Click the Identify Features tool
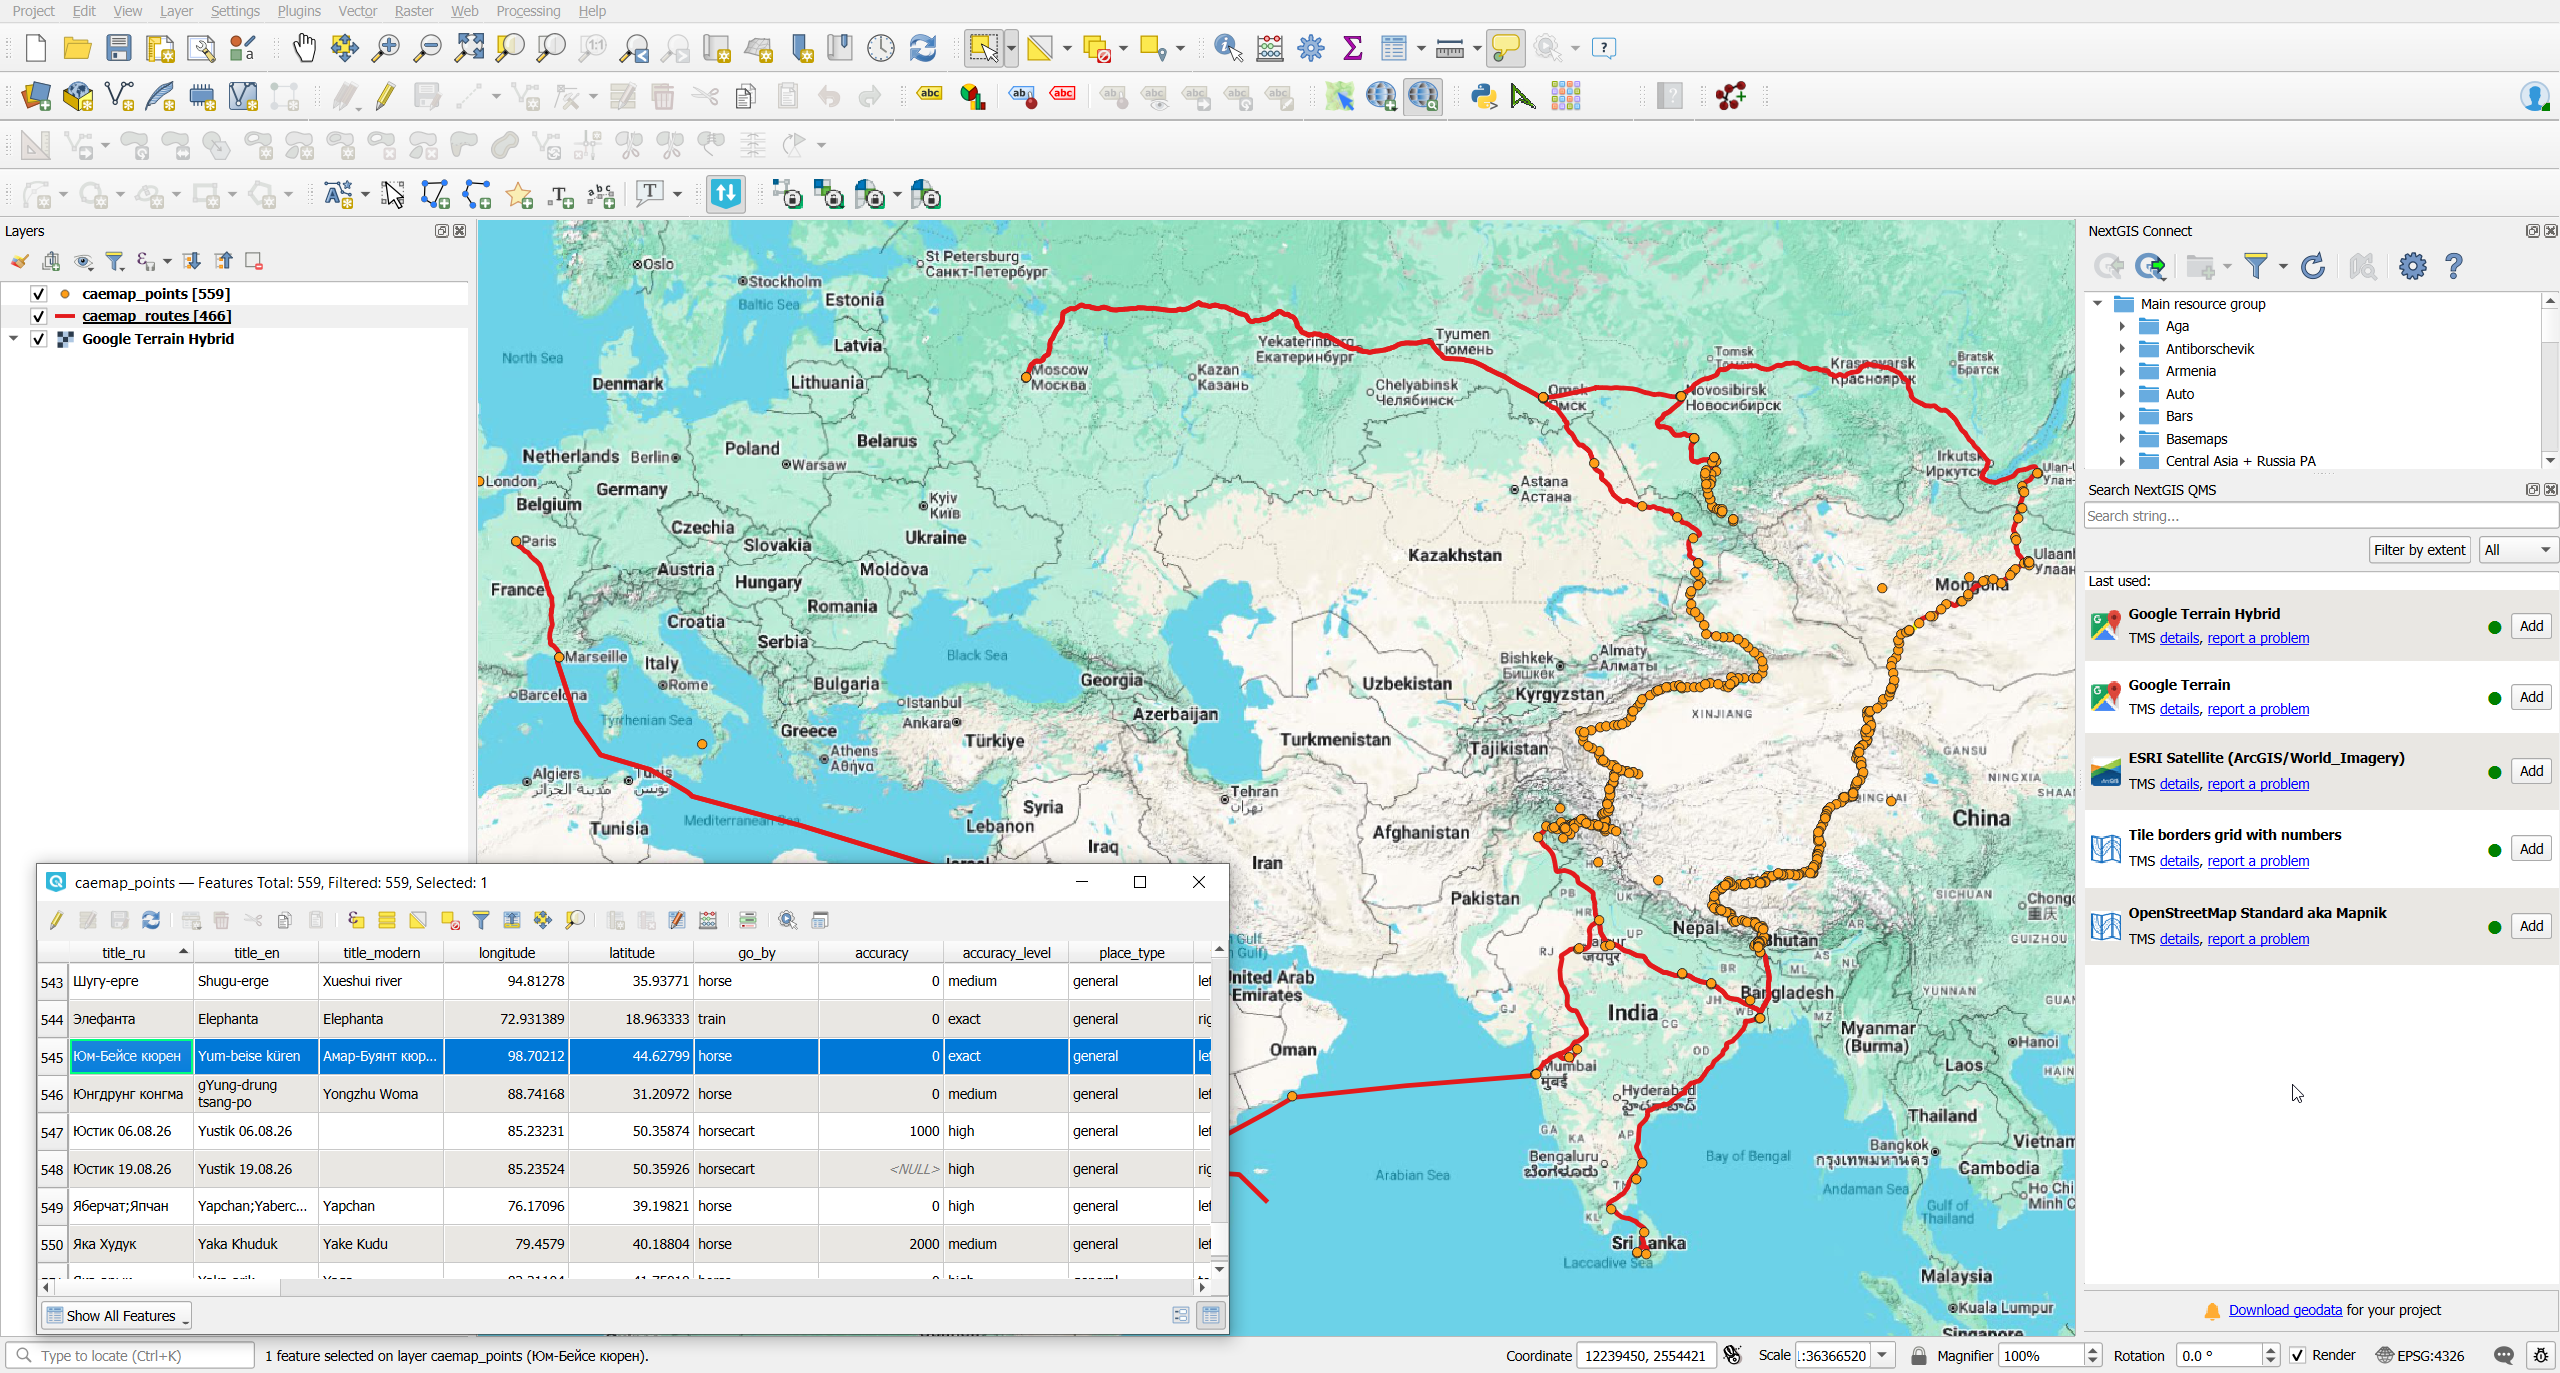The height and width of the screenshot is (1373, 2560). coord(1227,47)
